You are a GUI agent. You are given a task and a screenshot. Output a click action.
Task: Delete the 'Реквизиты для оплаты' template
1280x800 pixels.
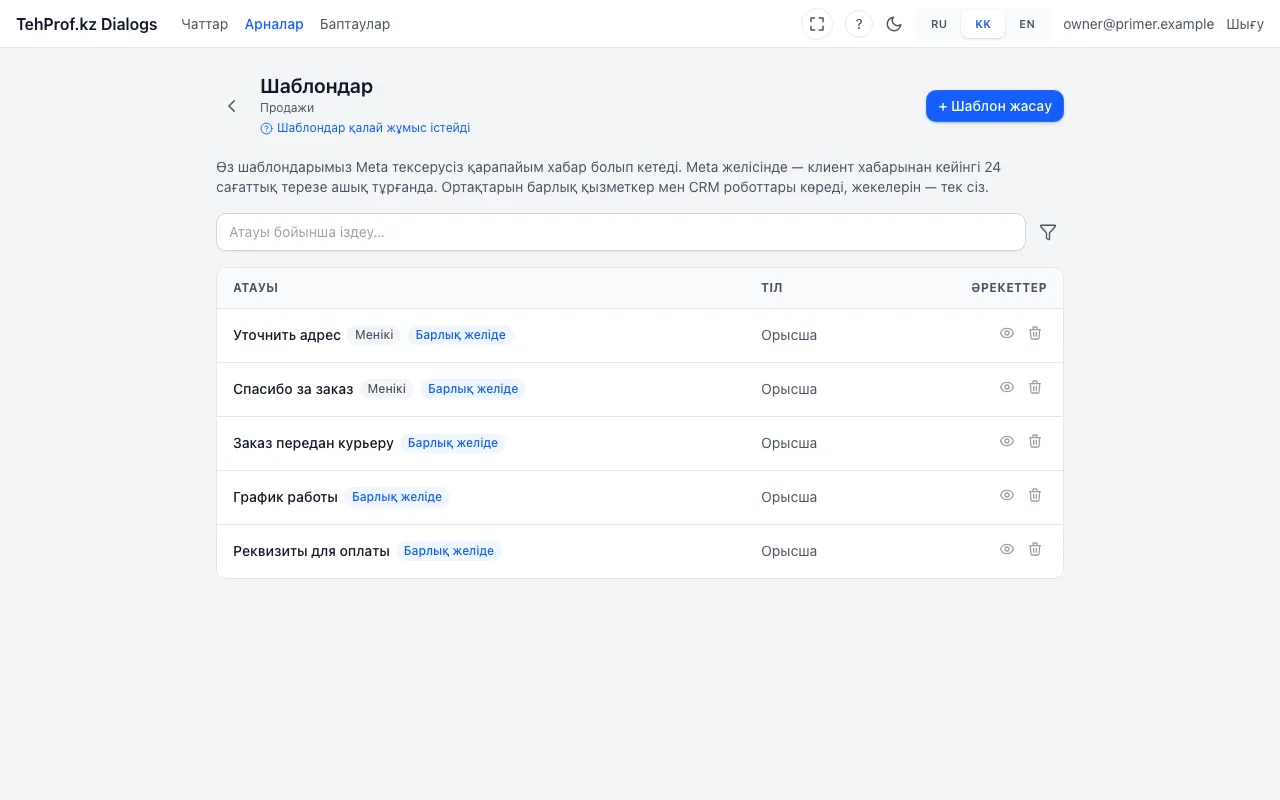[1035, 549]
